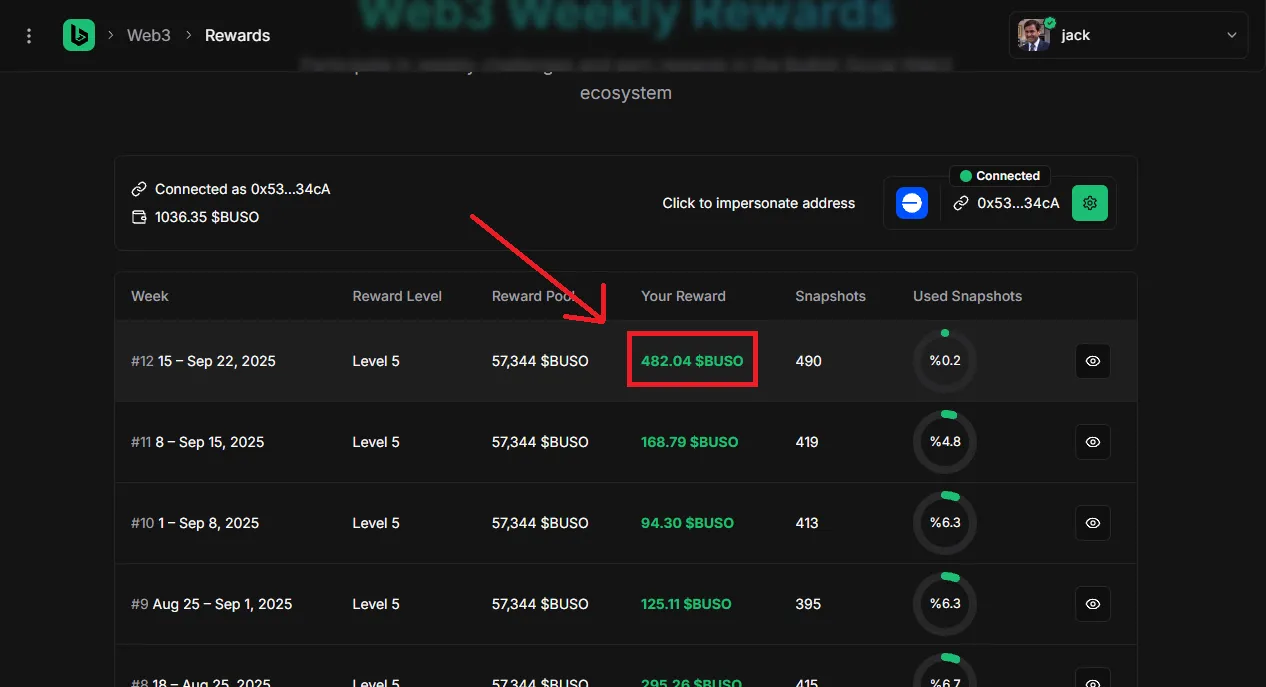Click 57,344 $BUSO pool in week #9 row
1266x687 pixels.
click(x=540, y=604)
